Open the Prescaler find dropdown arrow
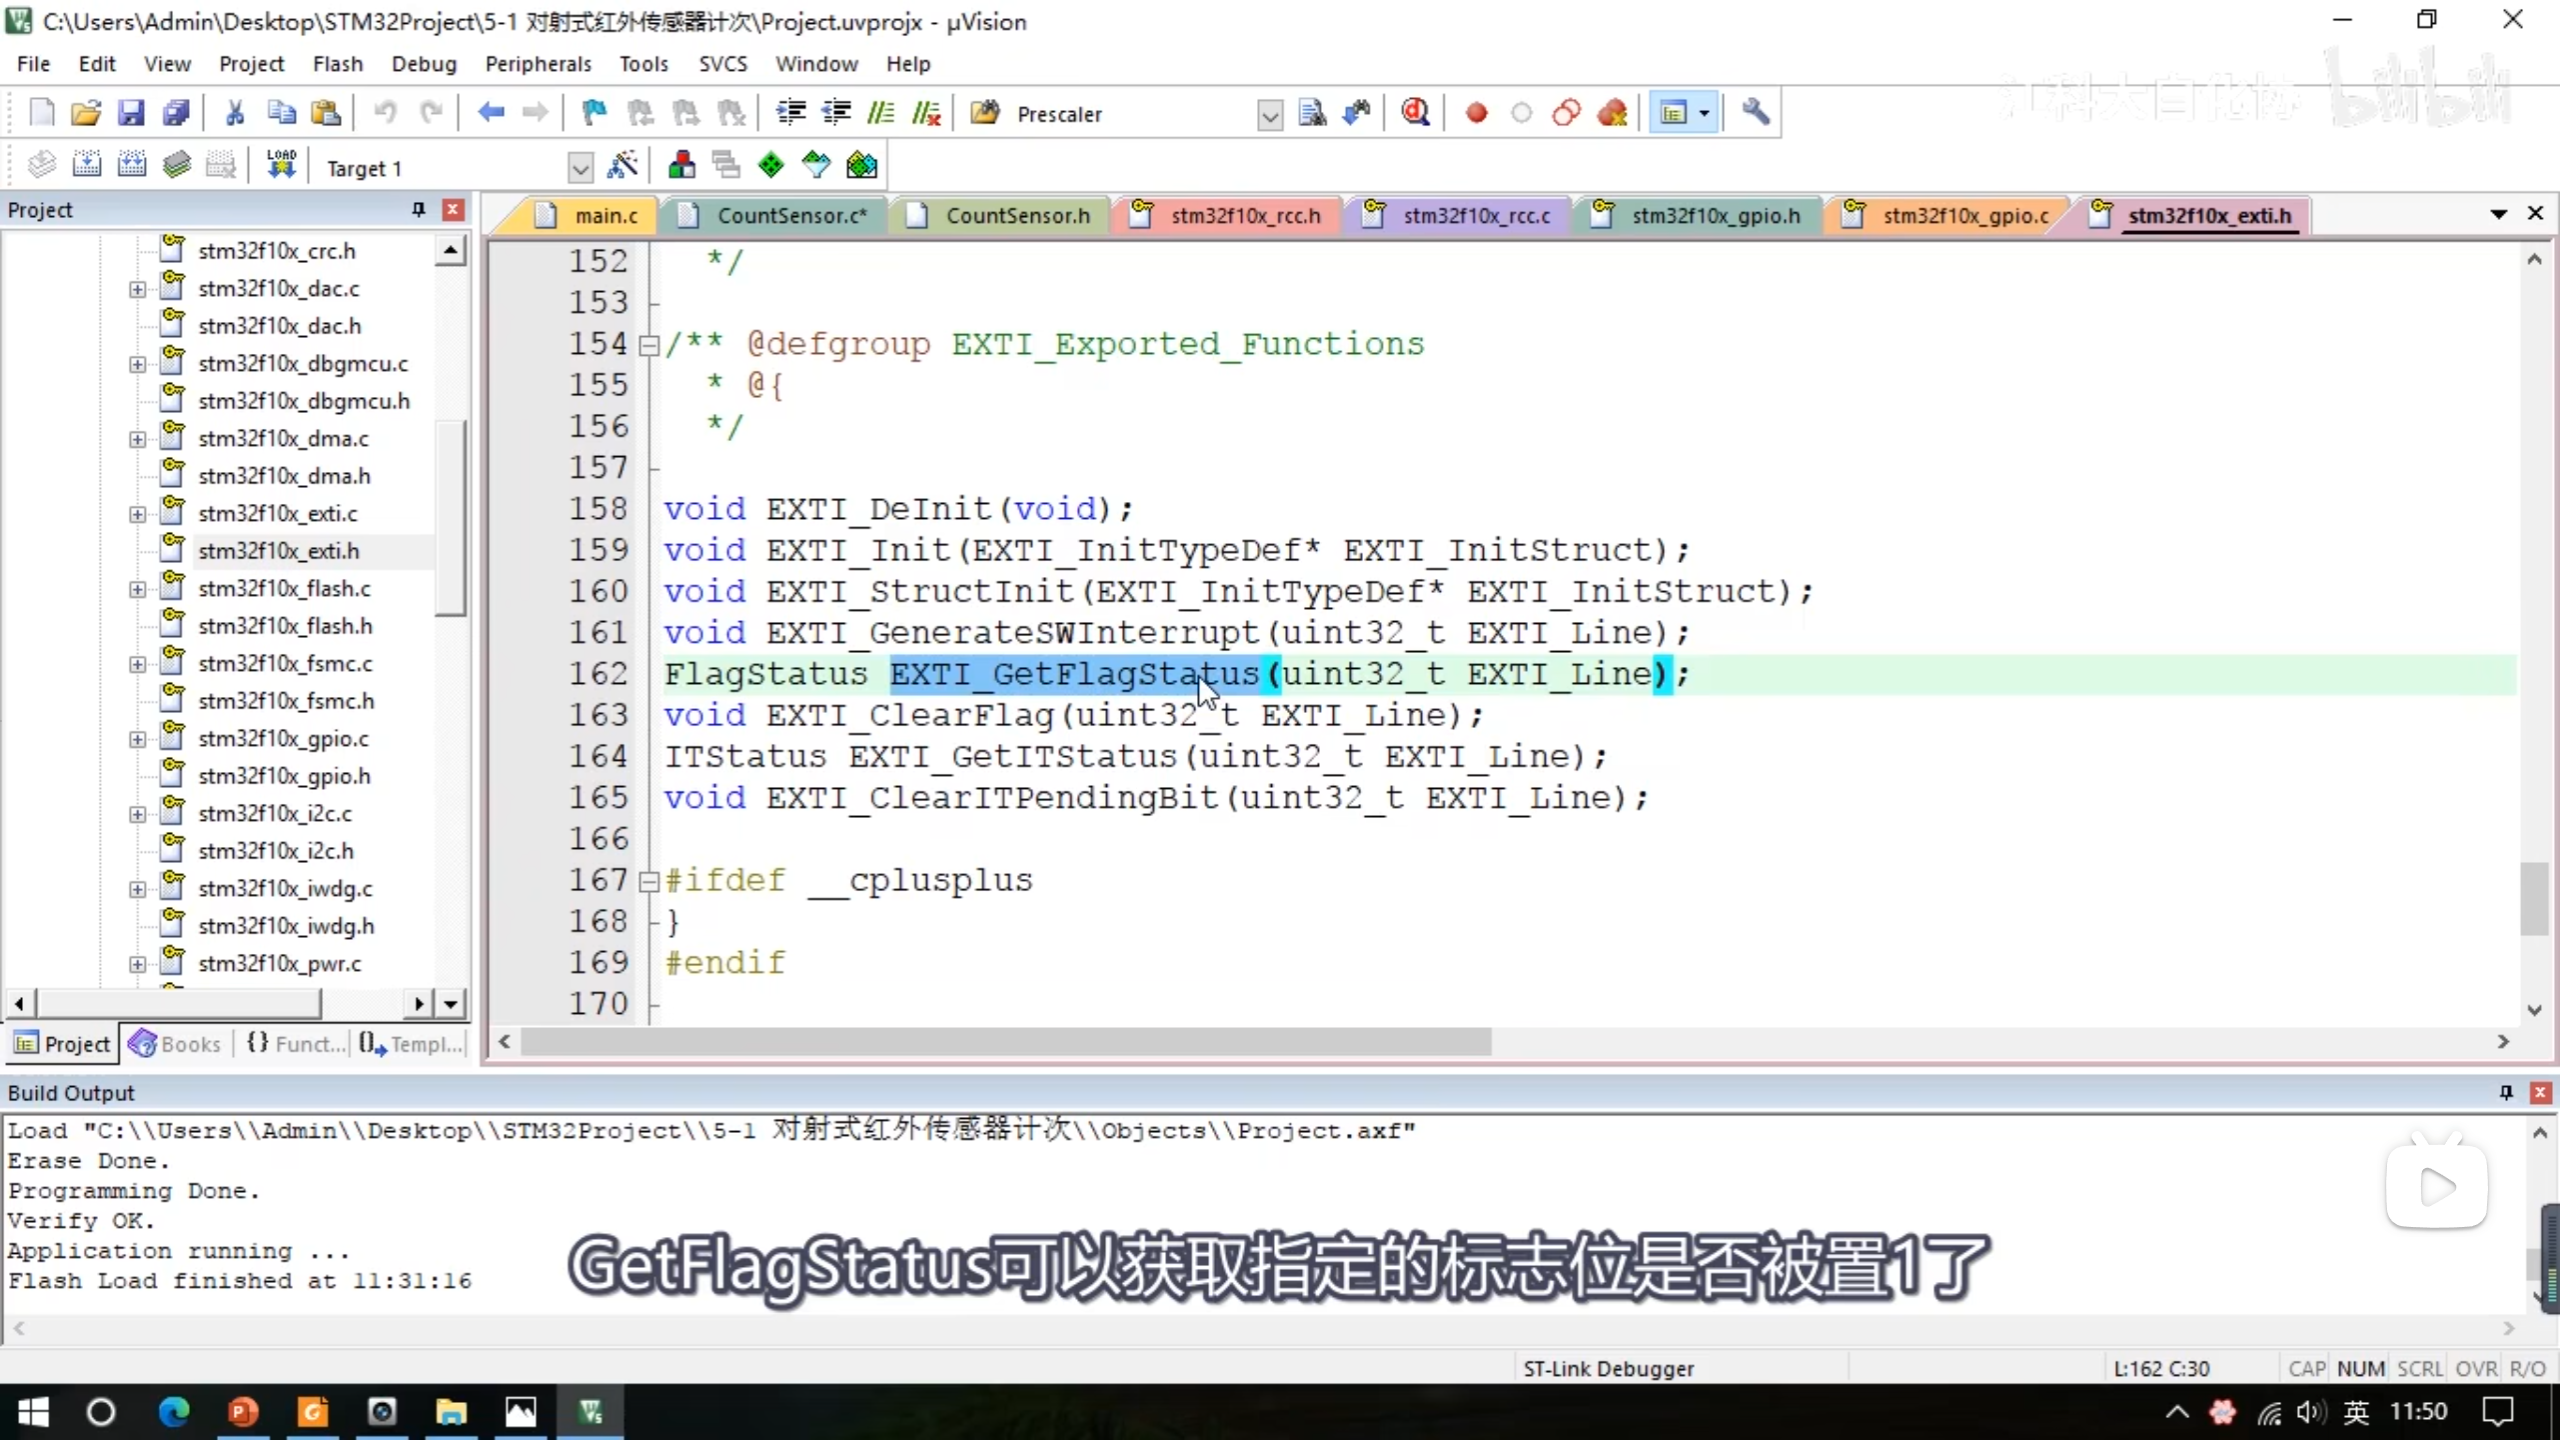The height and width of the screenshot is (1440, 2560). click(x=1269, y=115)
